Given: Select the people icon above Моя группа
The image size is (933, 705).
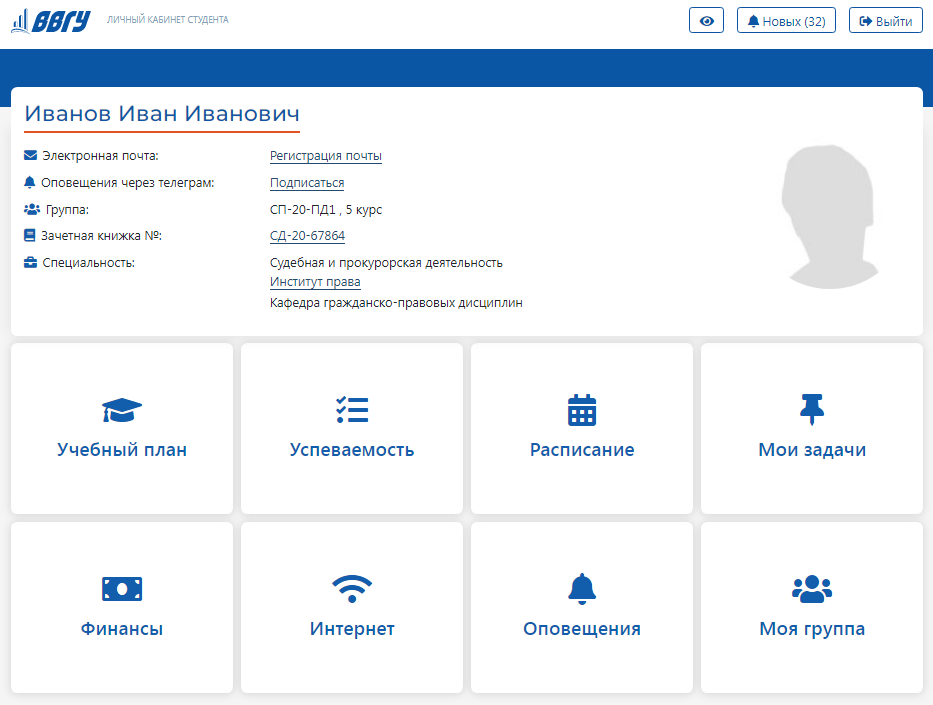Looking at the screenshot, I should [812, 589].
